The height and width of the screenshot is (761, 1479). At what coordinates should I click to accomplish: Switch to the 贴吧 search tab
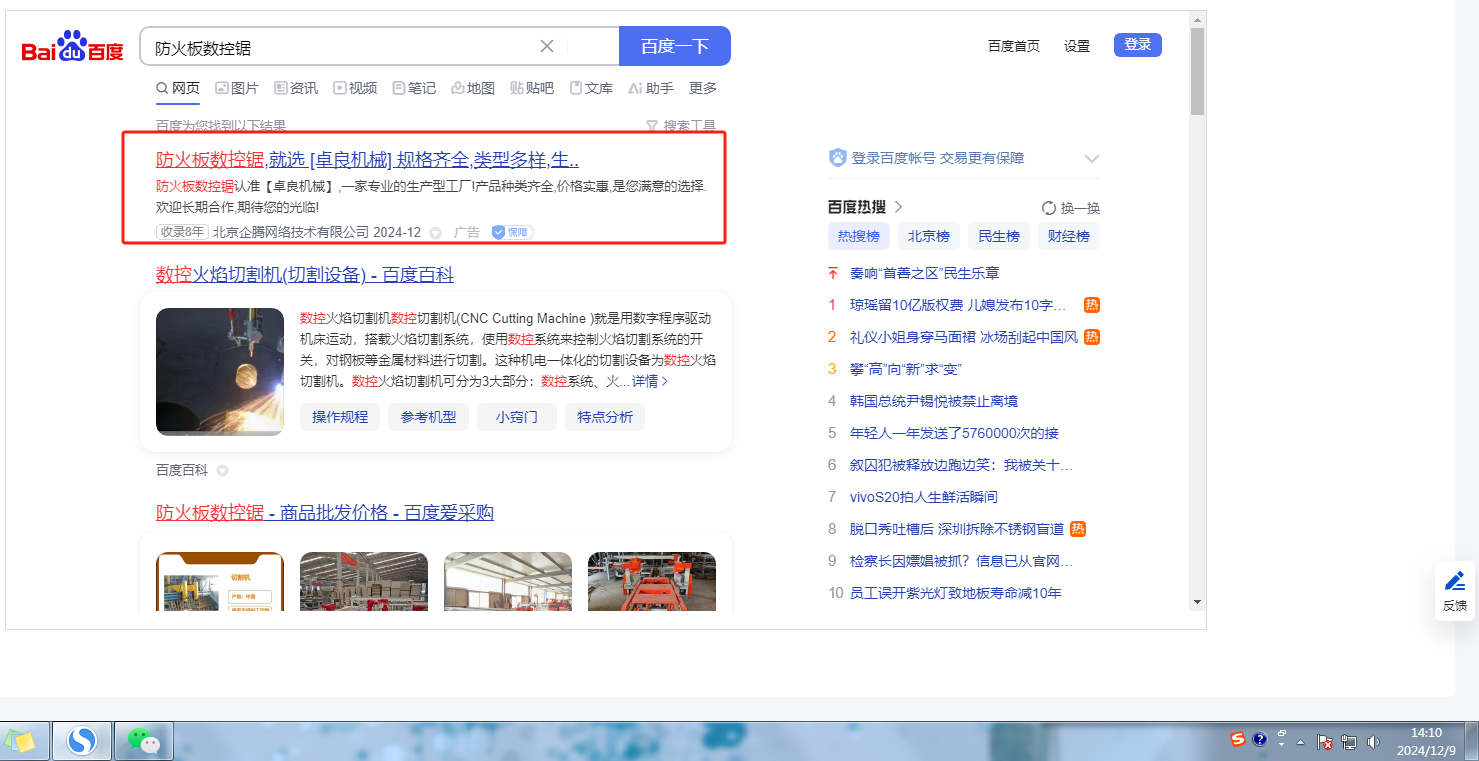pyautogui.click(x=532, y=88)
